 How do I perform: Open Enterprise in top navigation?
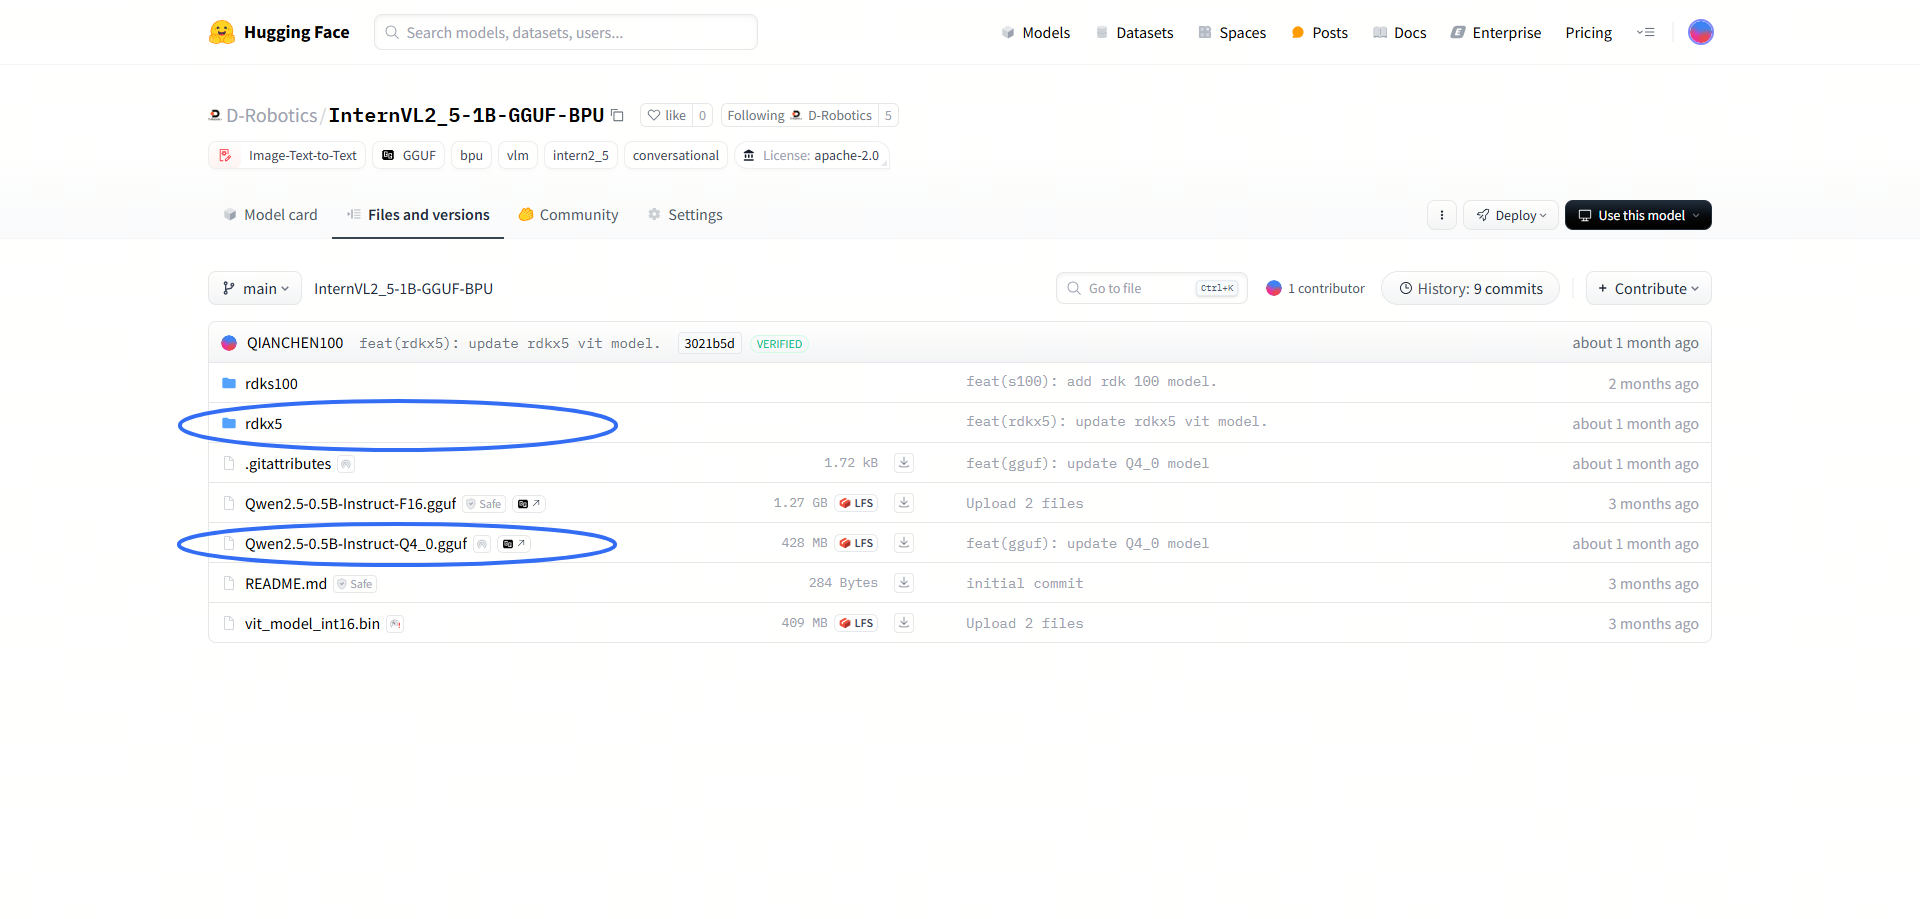(1496, 33)
